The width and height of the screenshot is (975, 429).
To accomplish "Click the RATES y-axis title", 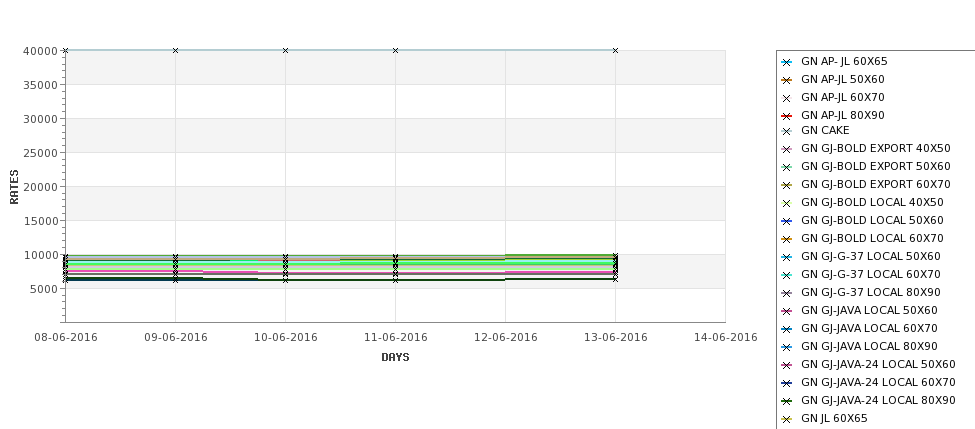I will (14, 186).
